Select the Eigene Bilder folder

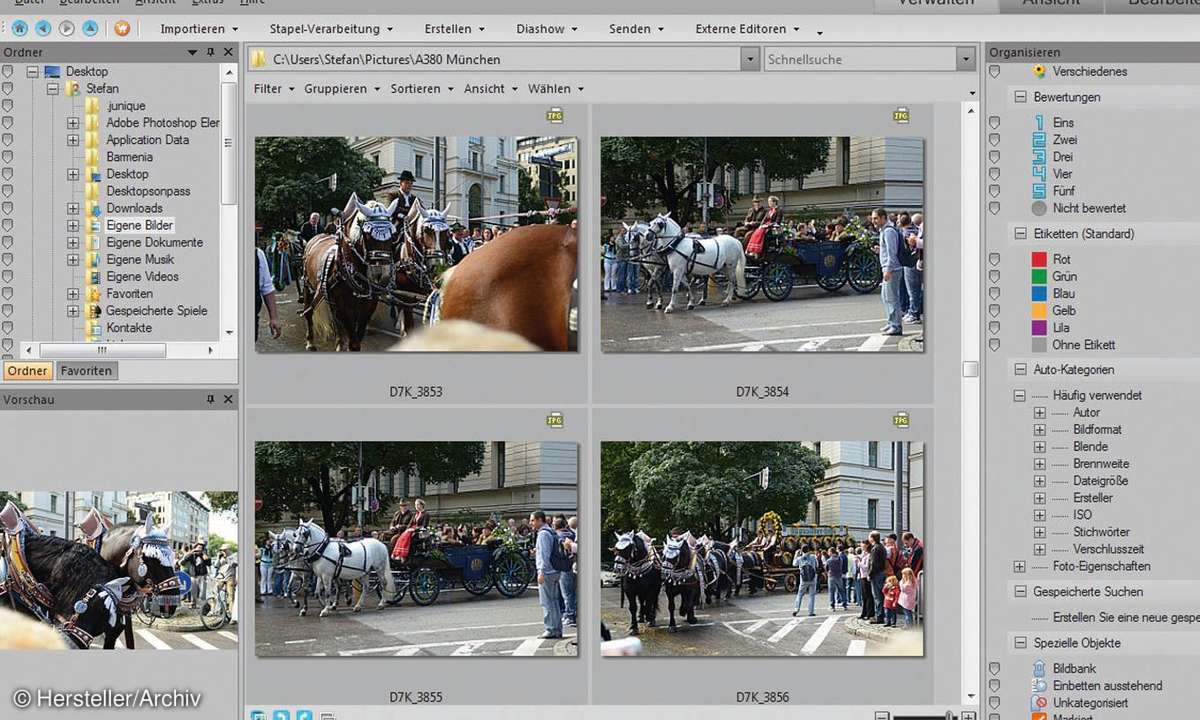[140, 226]
